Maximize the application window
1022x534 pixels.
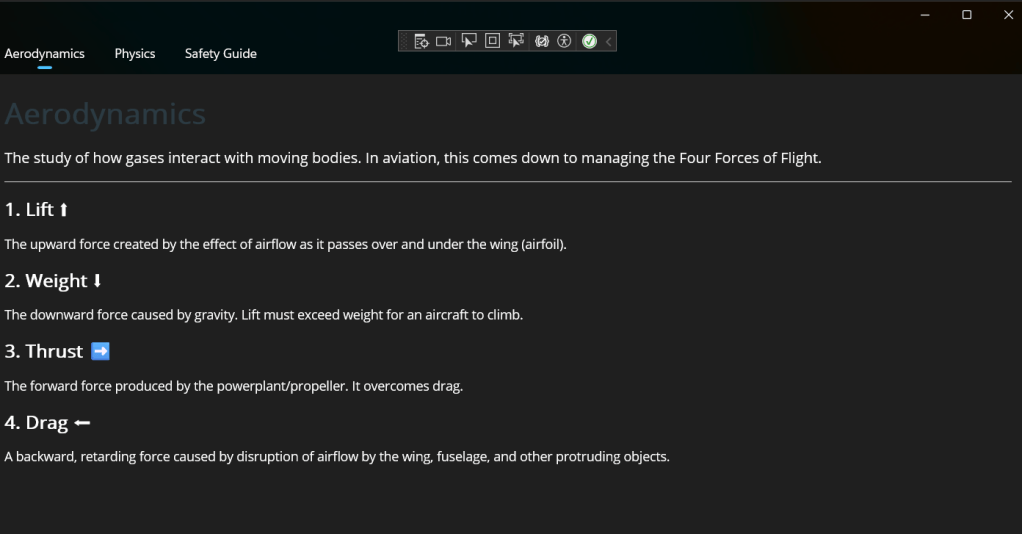(x=967, y=14)
